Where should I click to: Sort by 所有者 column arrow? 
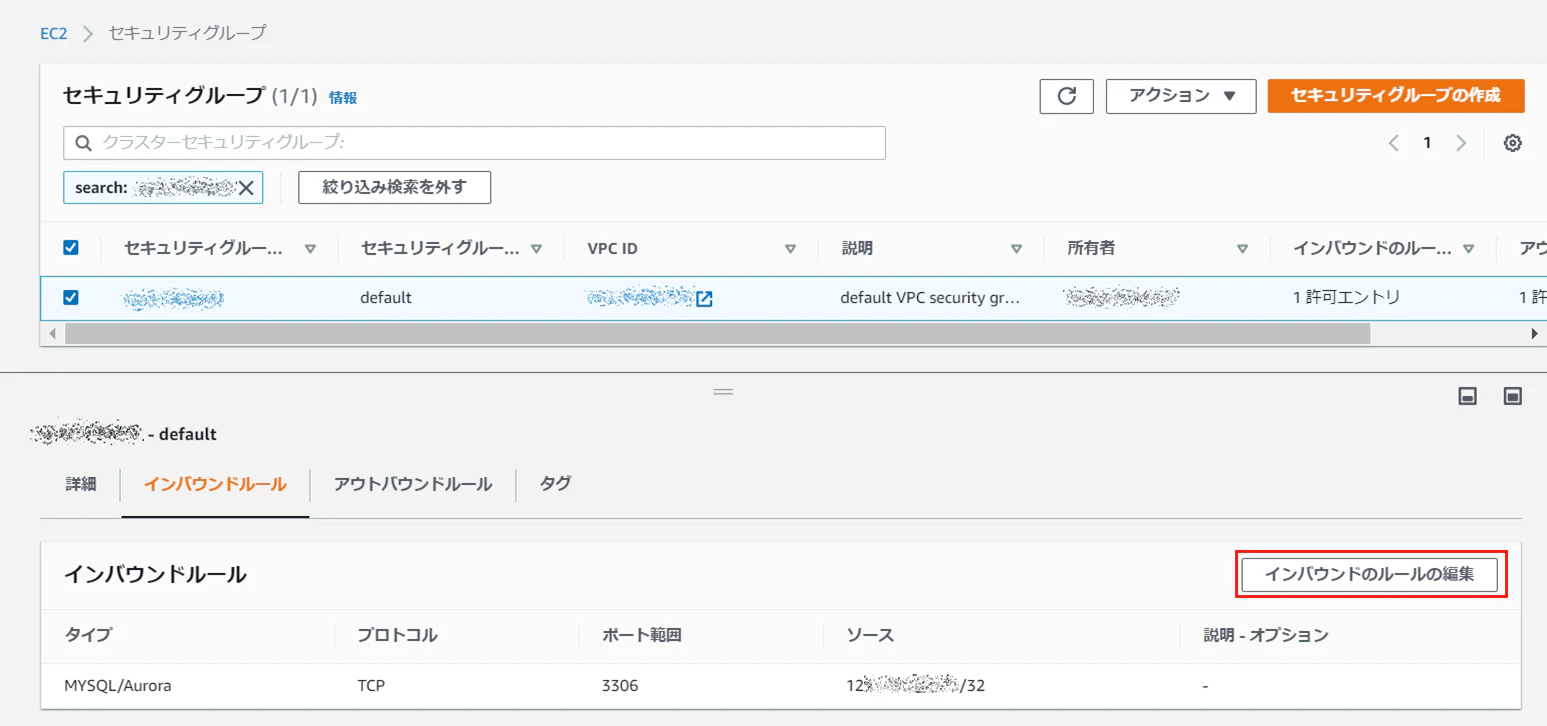tap(1242, 249)
